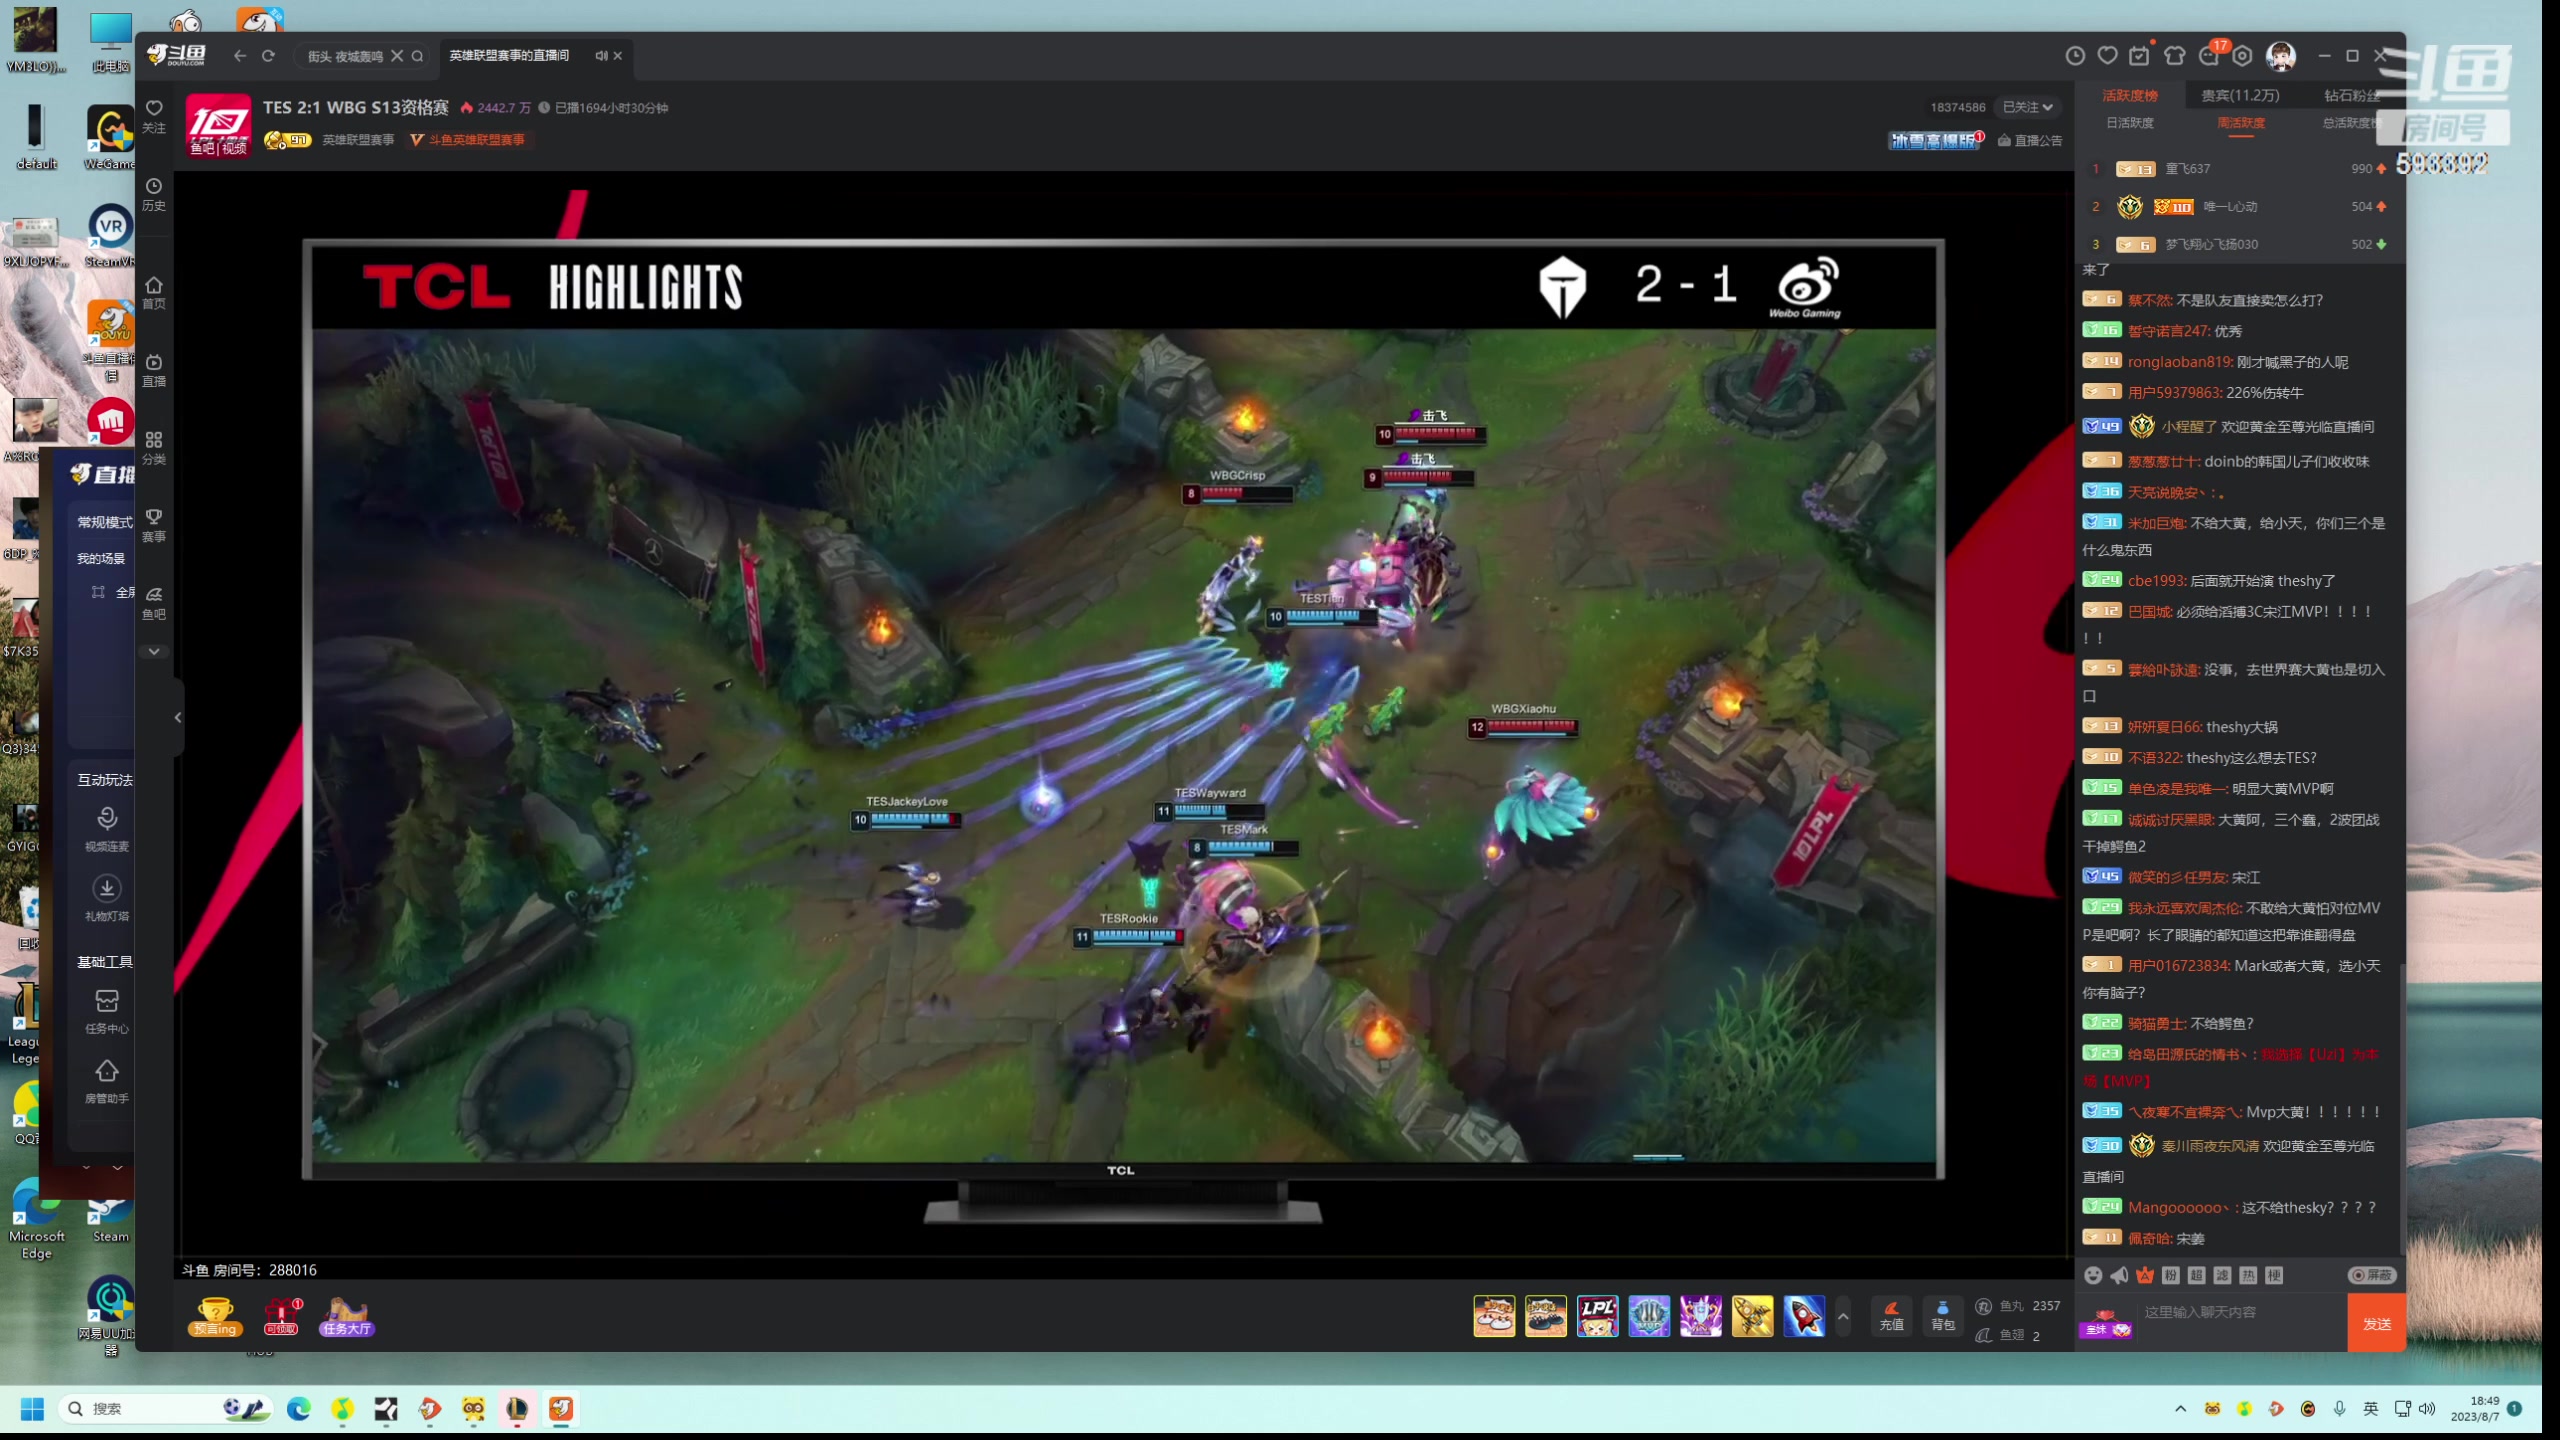The height and width of the screenshot is (1440, 2560).
Task: Clear the search box text
Action: coord(397,56)
